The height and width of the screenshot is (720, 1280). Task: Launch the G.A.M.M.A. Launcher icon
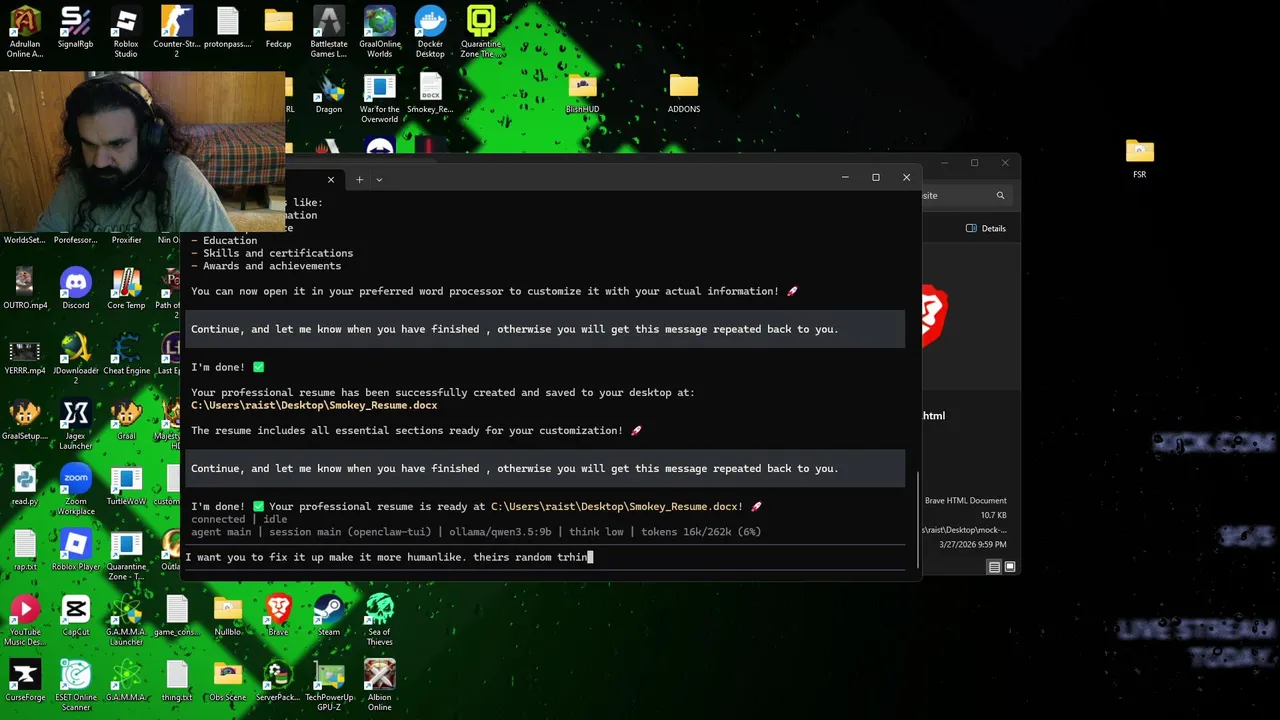(126, 621)
